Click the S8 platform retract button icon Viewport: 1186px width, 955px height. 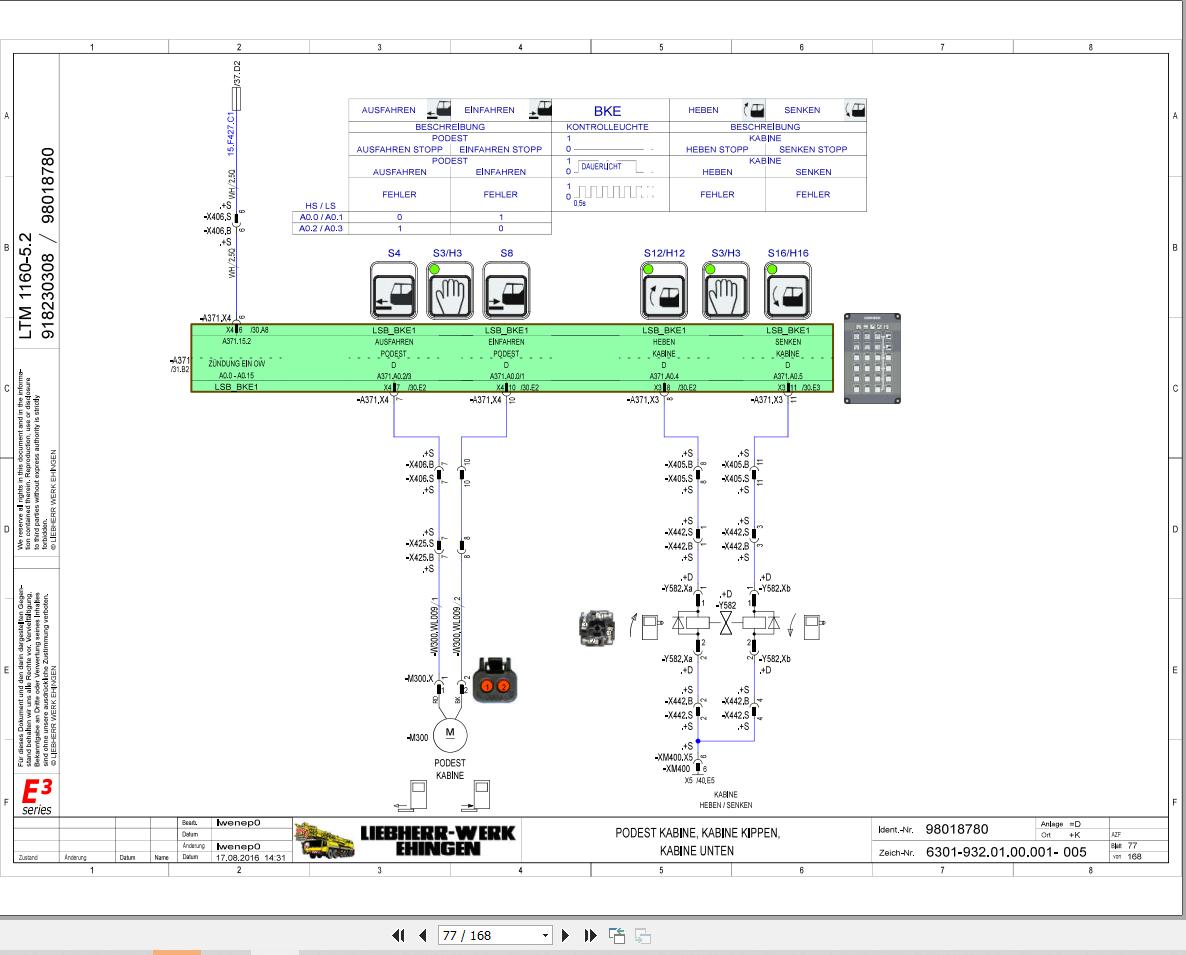(x=506, y=291)
